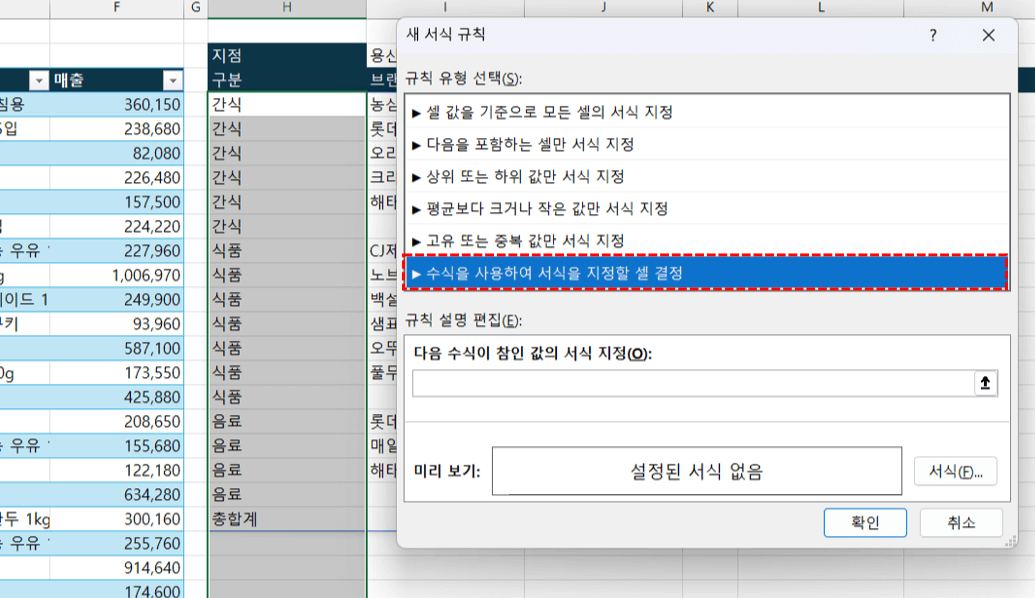The image size is (1035, 598).
Task: Choose '상위 또는 하위 값만 서식 지정'
Action: pyautogui.click(x=522, y=177)
